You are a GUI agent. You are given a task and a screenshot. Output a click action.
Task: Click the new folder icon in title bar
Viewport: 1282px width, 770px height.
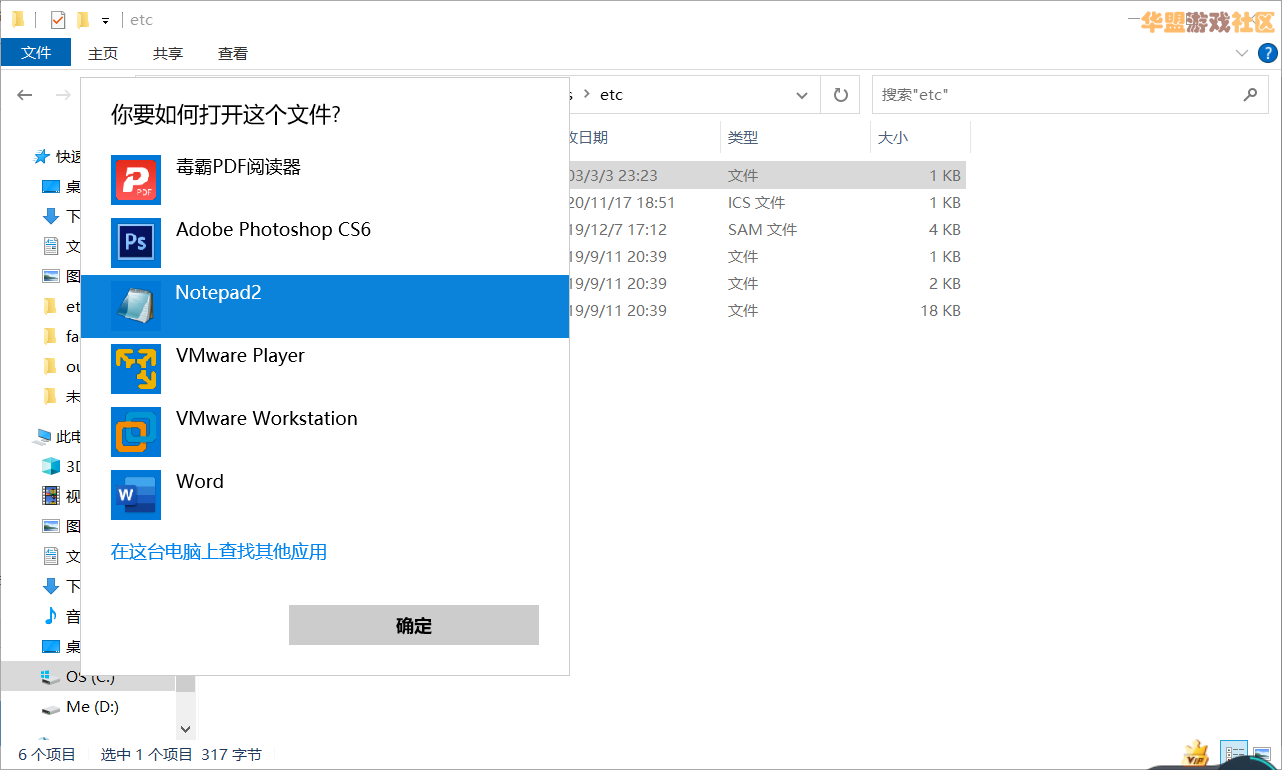(x=83, y=19)
